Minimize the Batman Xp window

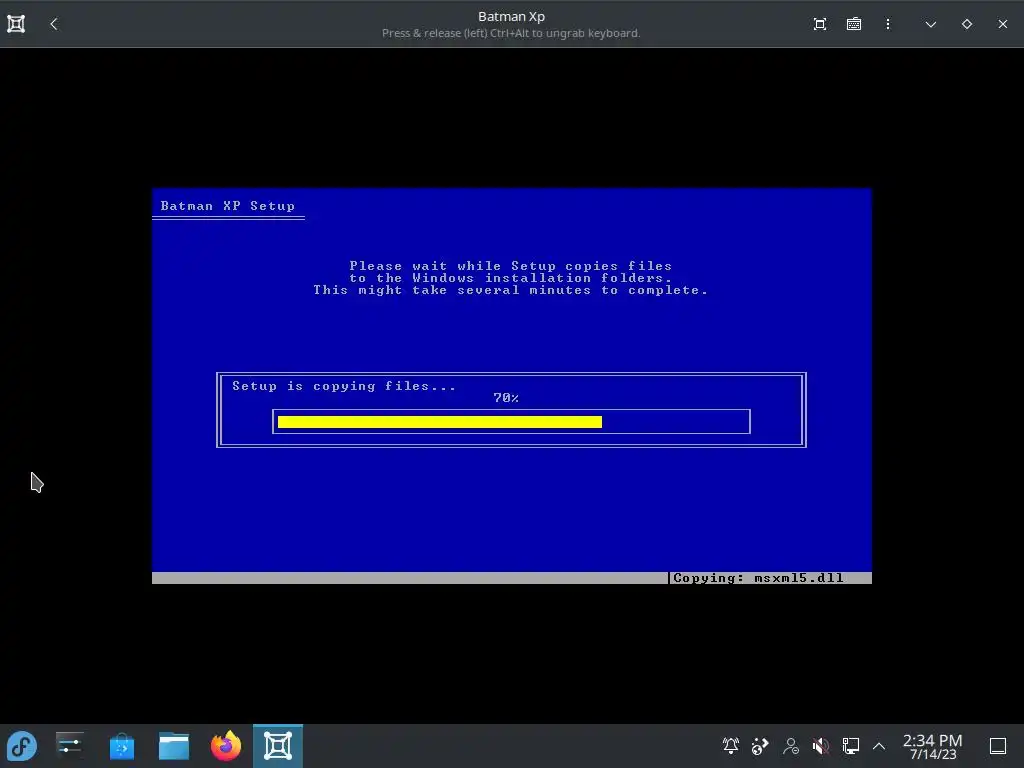[931, 24]
